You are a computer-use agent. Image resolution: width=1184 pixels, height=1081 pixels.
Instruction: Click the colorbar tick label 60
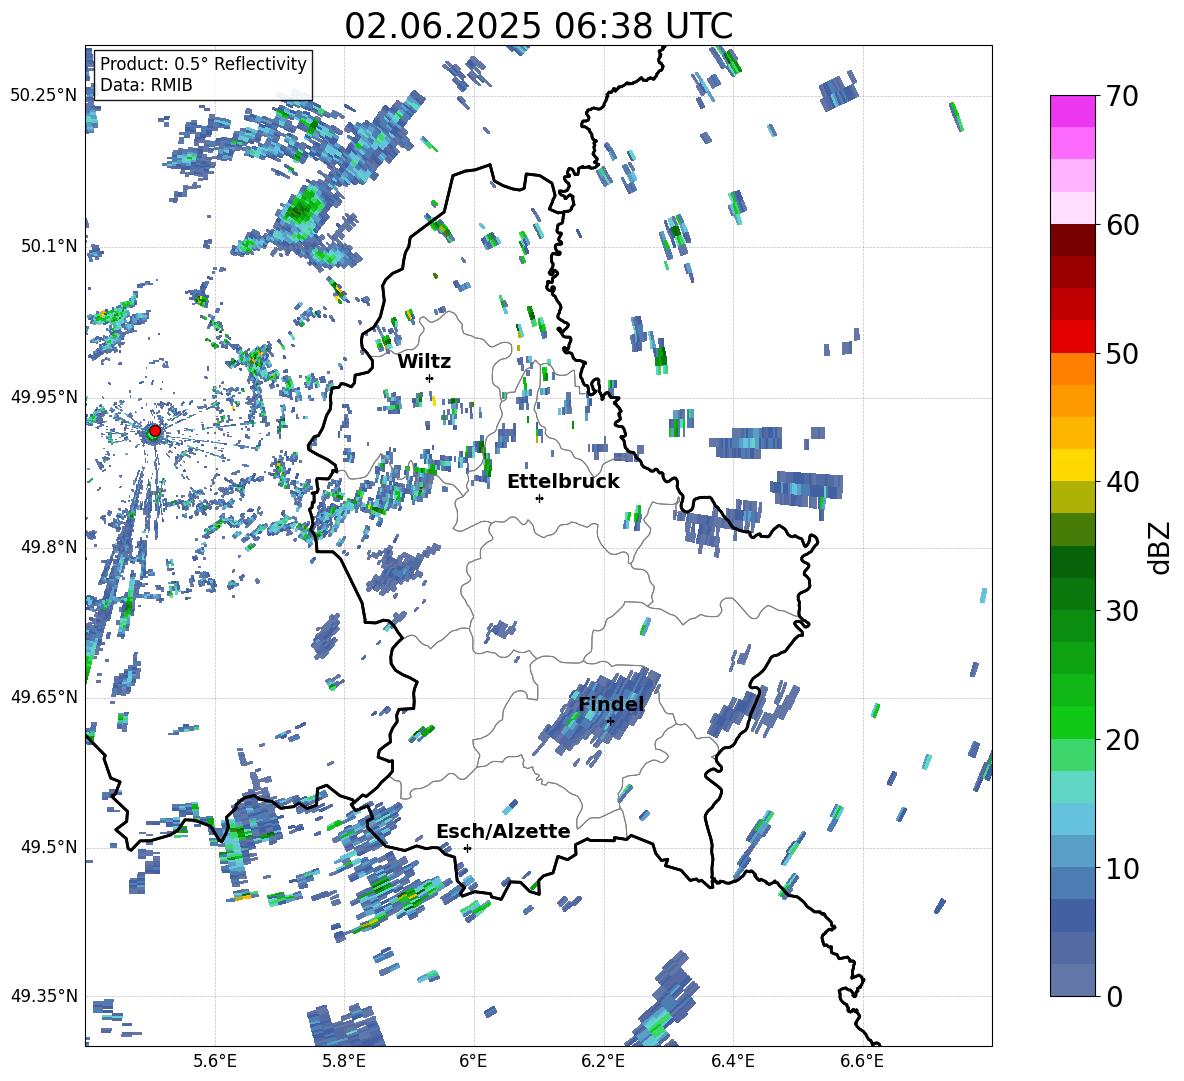click(1122, 225)
